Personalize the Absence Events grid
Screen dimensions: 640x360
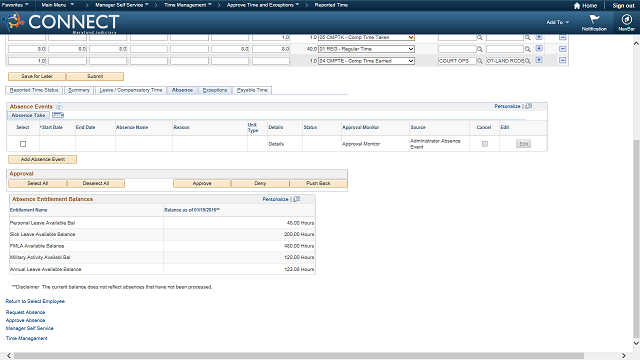click(507, 106)
